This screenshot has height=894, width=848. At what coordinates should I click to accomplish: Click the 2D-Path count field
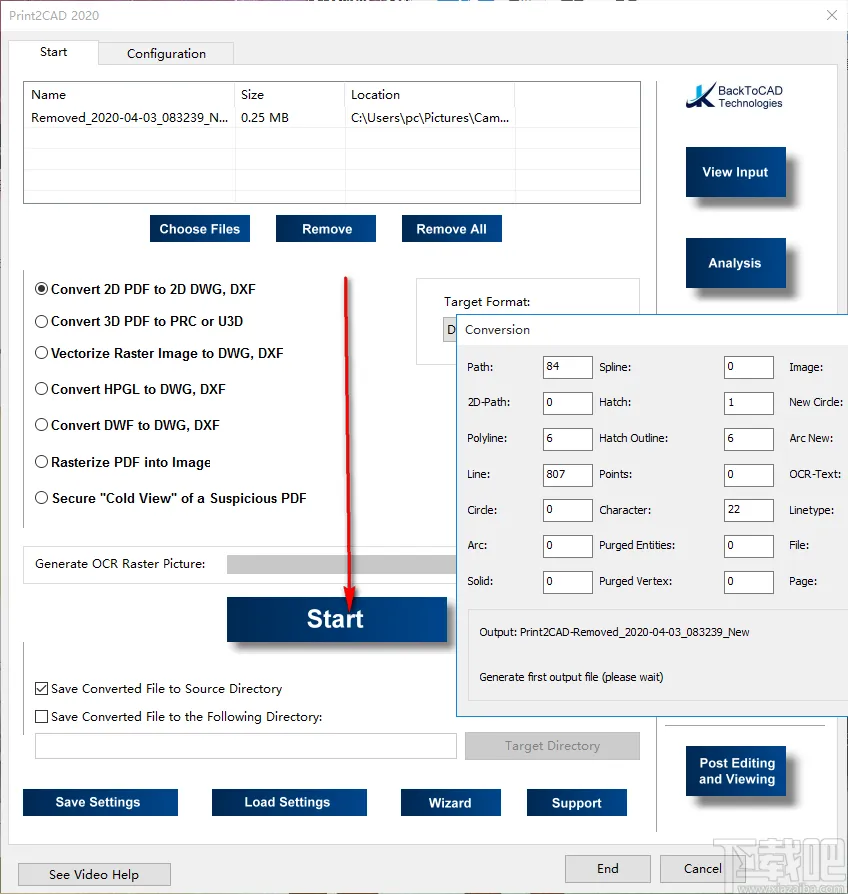coord(567,403)
